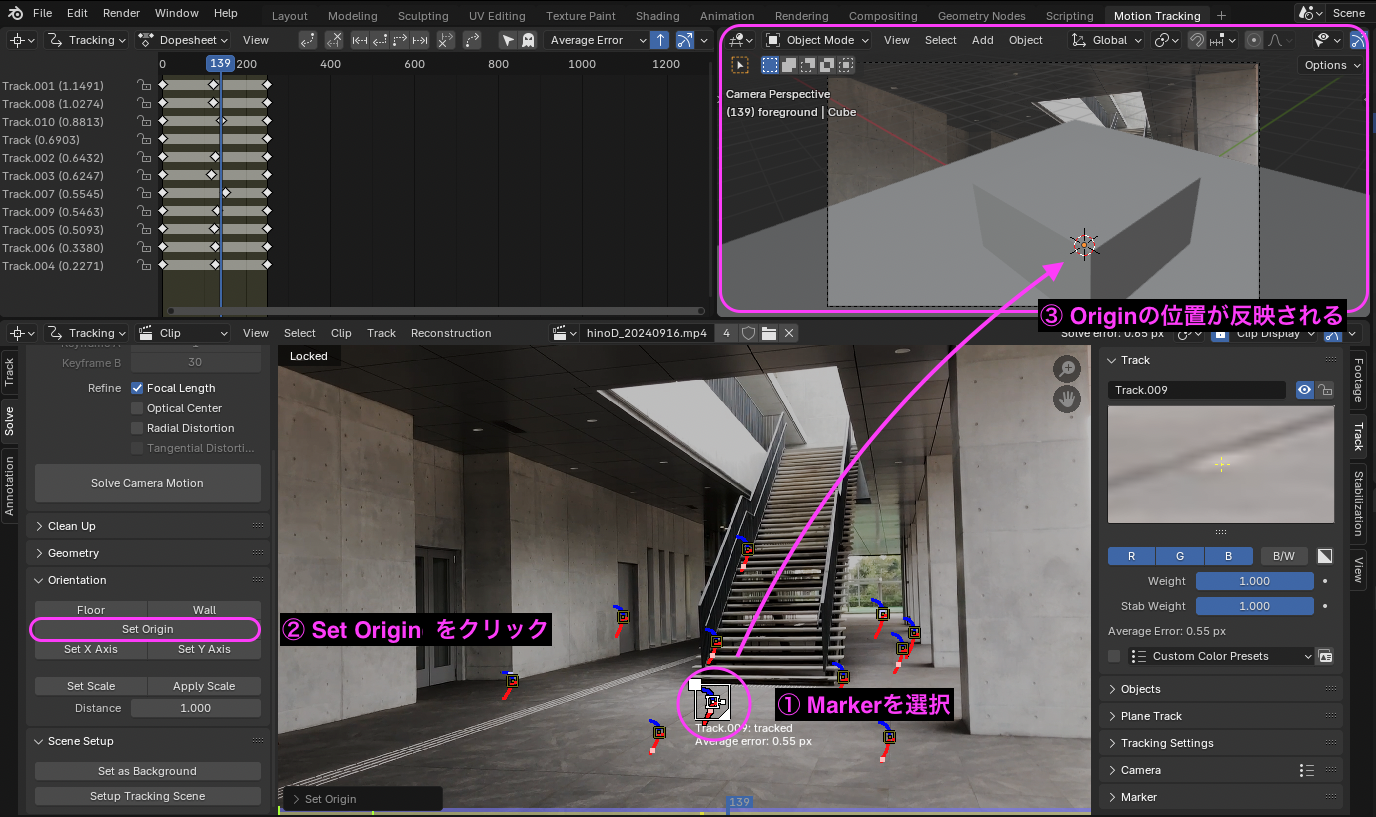Enable the Optical Center refine checkbox

click(x=137, y=408)
